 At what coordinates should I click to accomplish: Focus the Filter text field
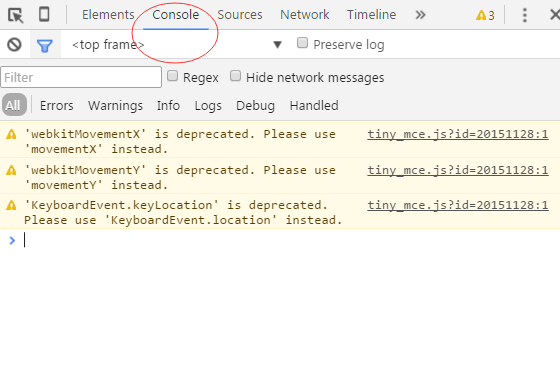[81, 77]
